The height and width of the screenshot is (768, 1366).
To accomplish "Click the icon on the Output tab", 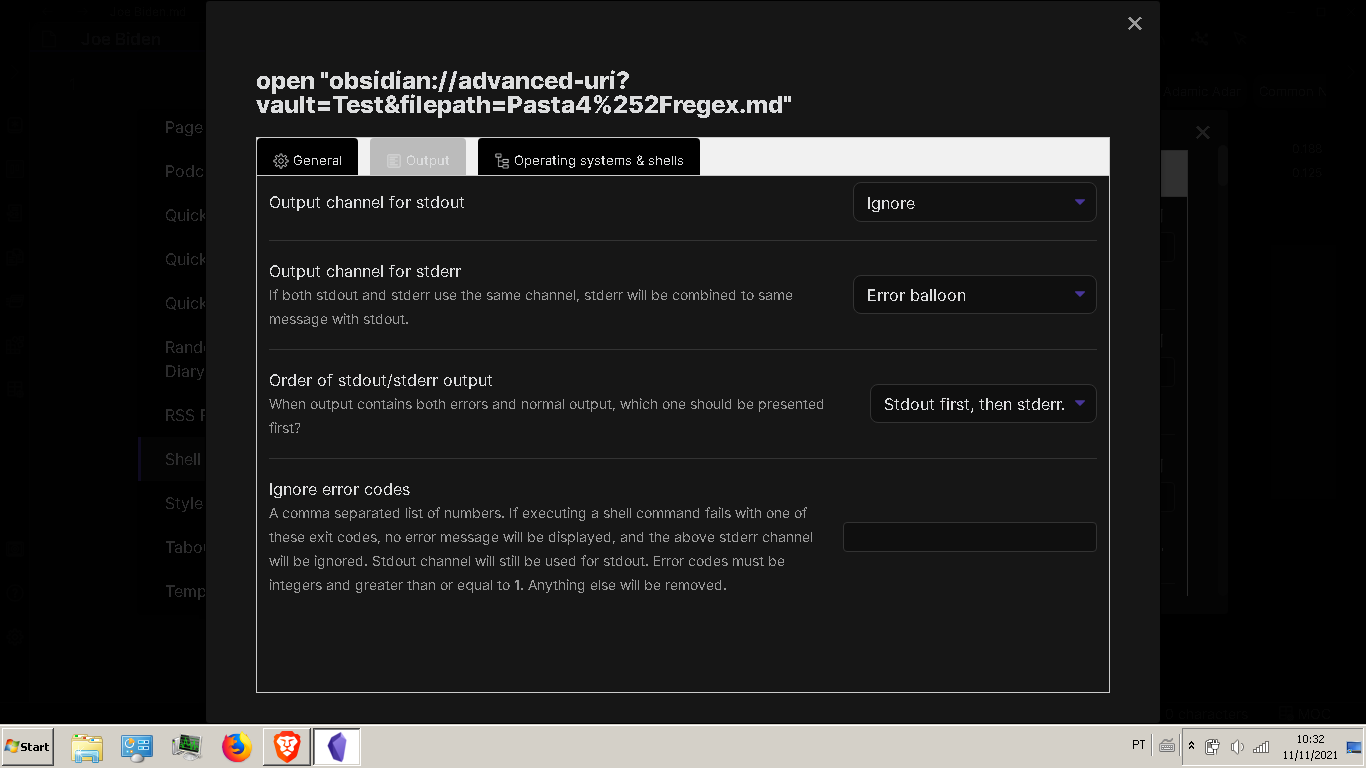I will (x=394, y=161).
